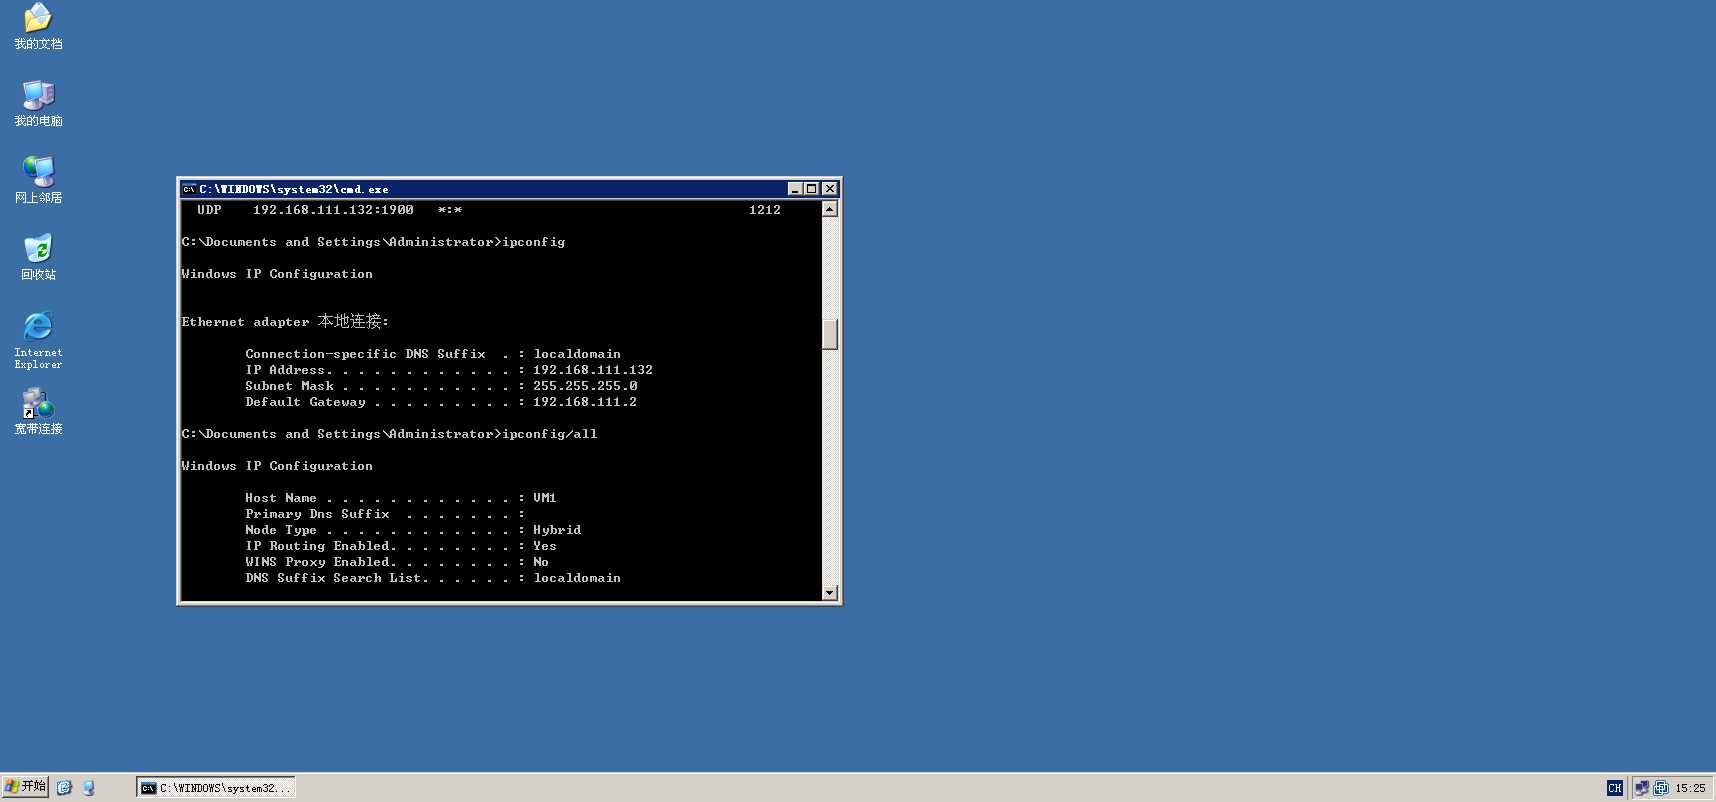Image resolution: width=1716 pixels, height=802 pixels.
Task: Click the Connection-specific DNS Suffix localdomain value
Action: [x=577, y=354]
